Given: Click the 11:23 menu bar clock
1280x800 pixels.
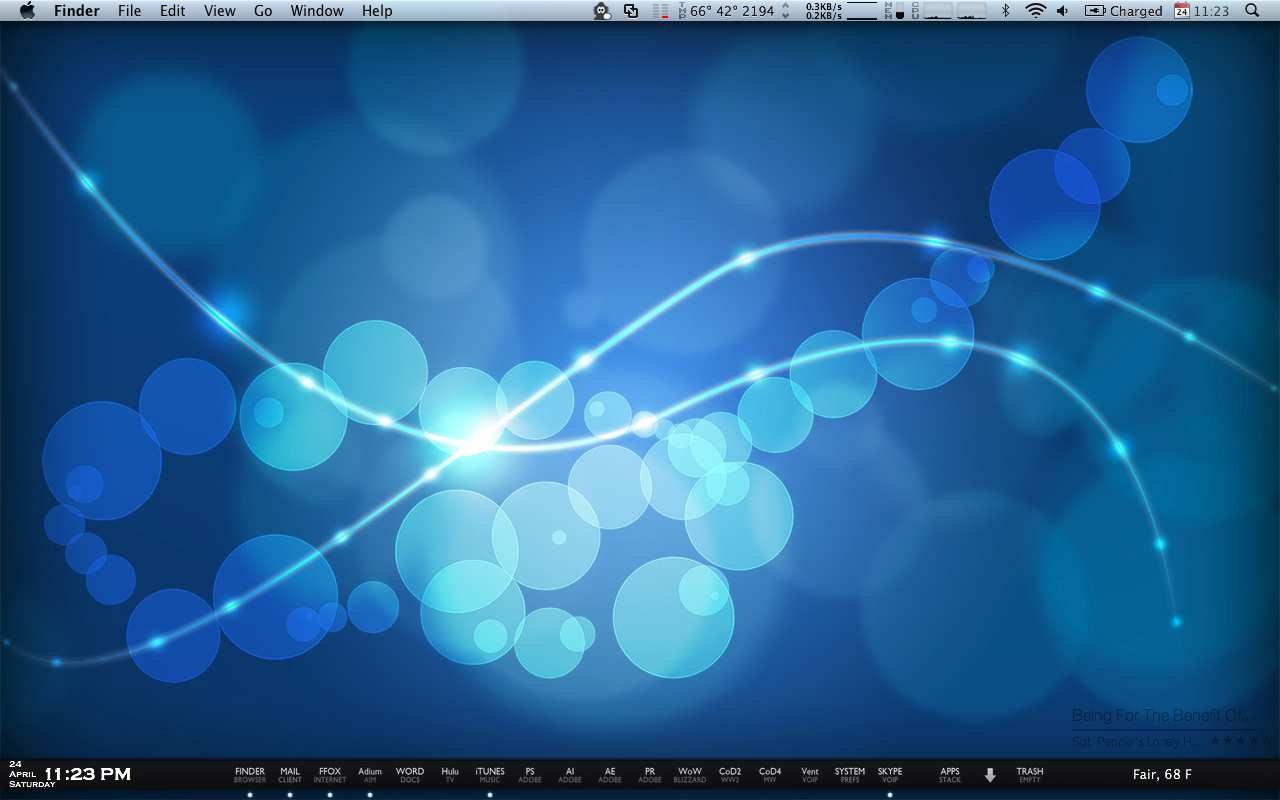Looking at the screenshot, I should [1211, 11].
